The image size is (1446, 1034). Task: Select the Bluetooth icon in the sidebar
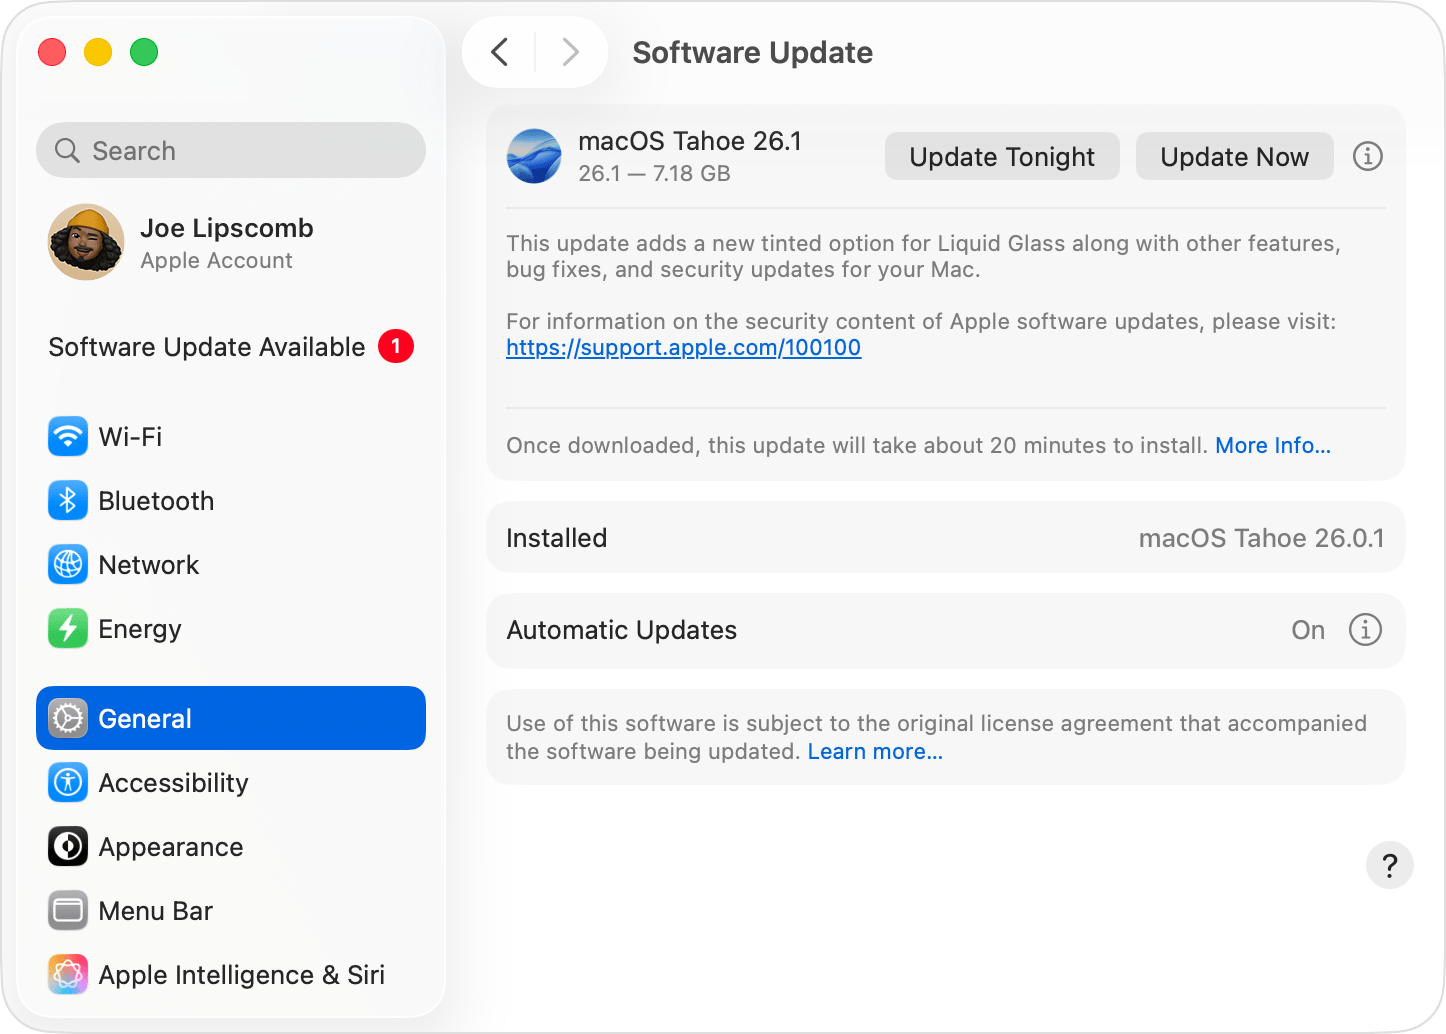click(x=67, y=500)
